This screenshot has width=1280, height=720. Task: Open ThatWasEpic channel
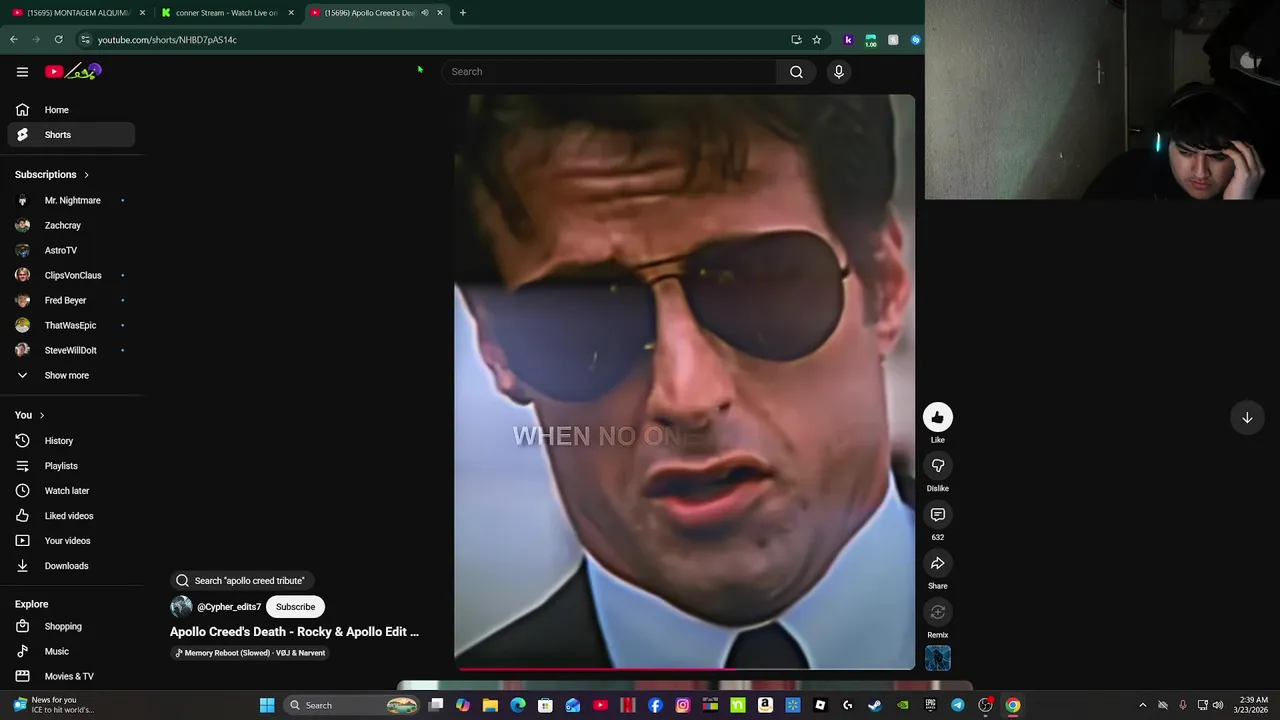(71, 326)
